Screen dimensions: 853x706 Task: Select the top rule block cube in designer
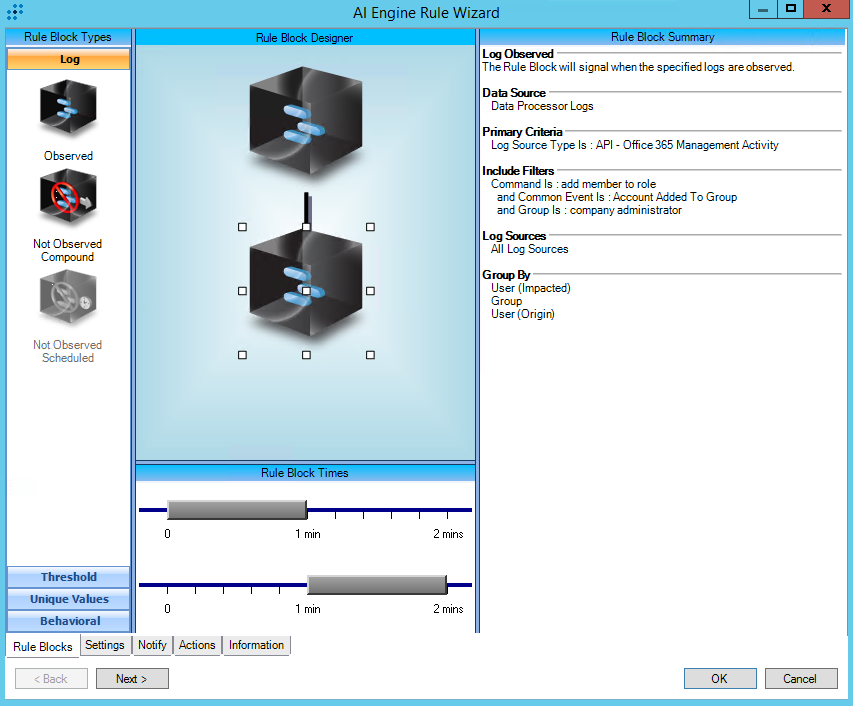tap(305, 118)
